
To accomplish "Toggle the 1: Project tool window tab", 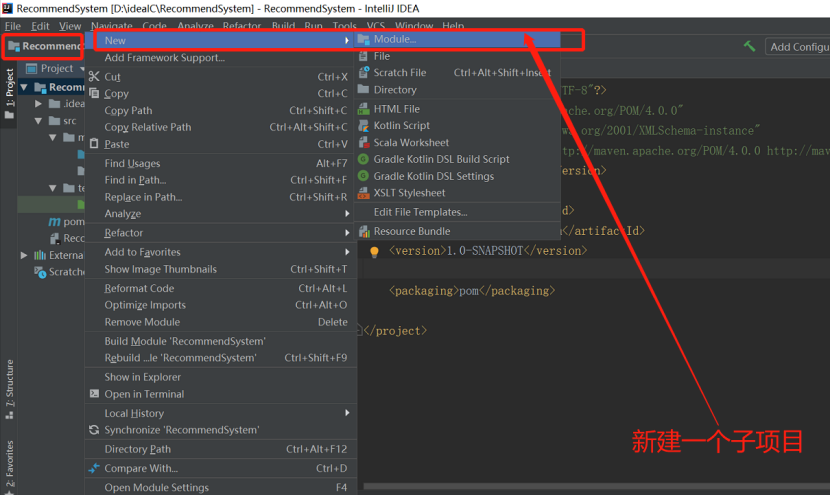I will (9, 93).
